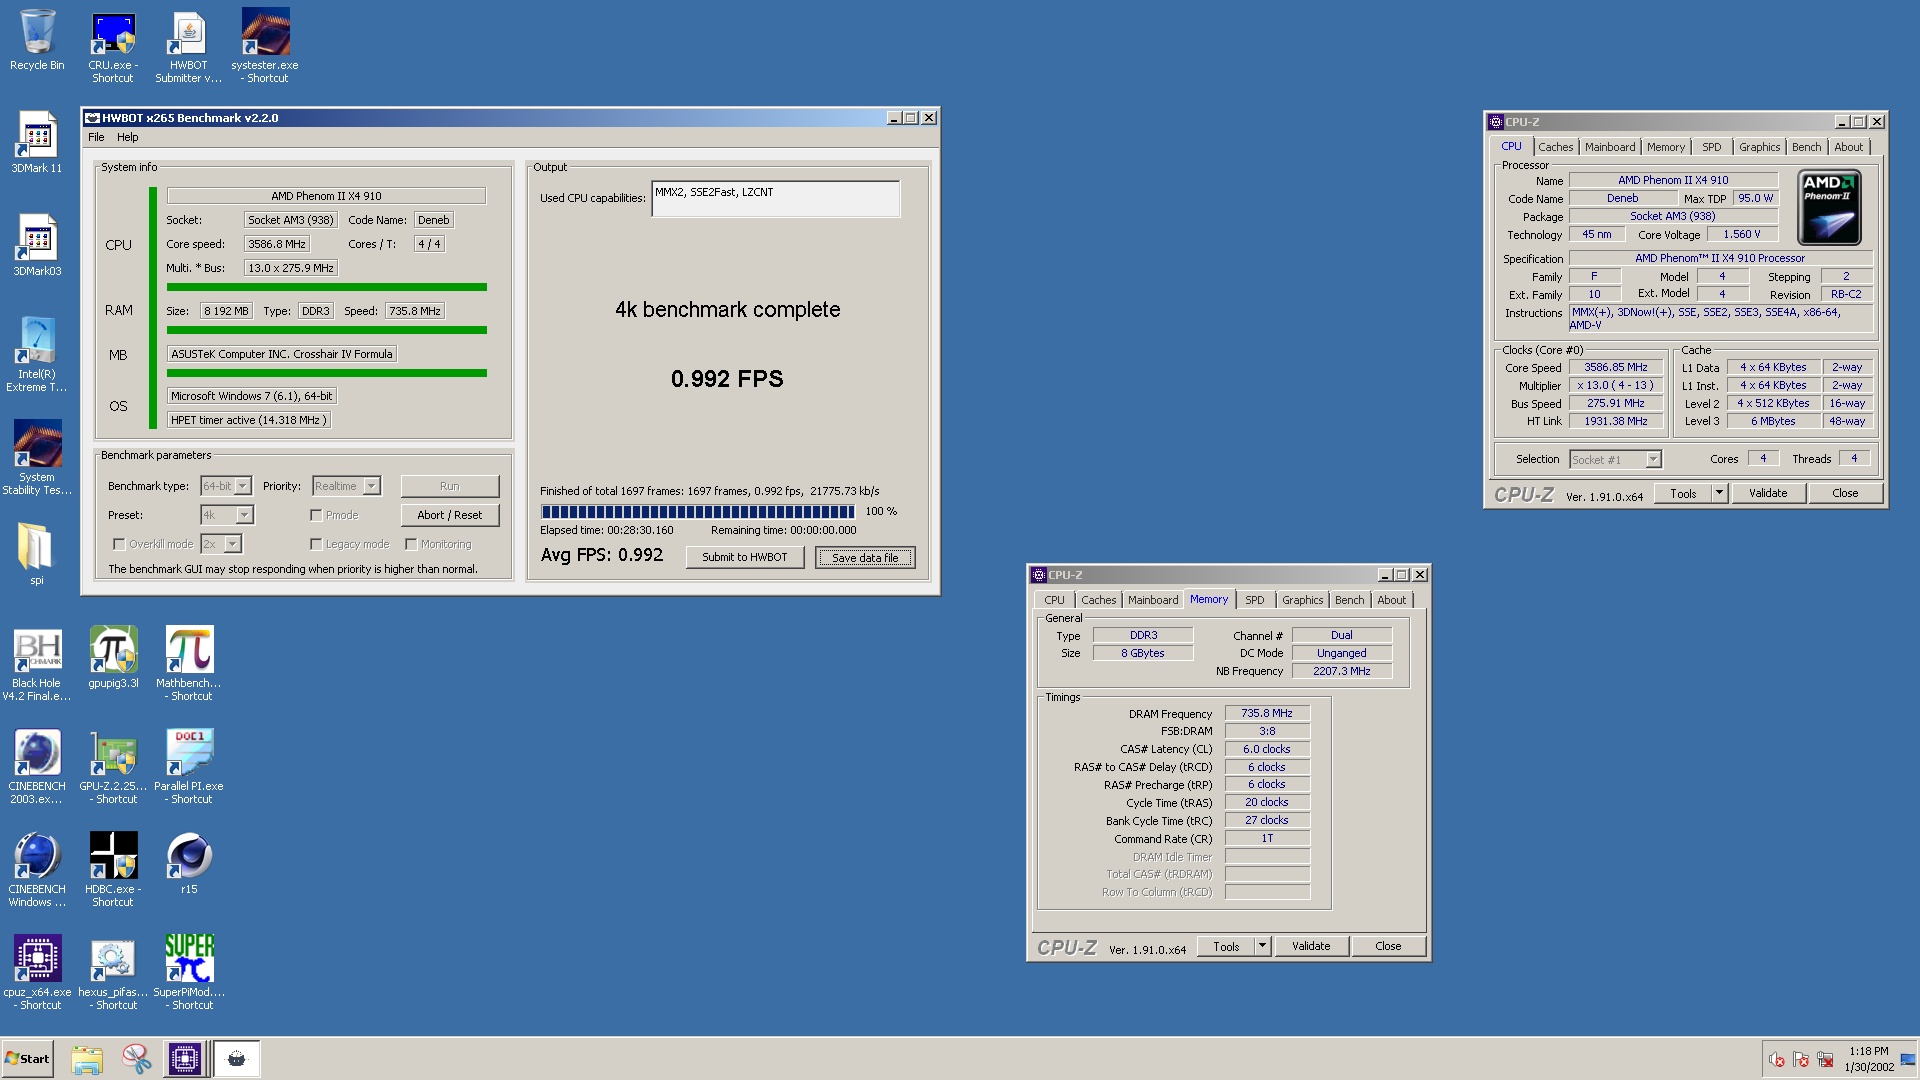Click the system tray clock
Viewport: 1920px width, 1080px height.
pyautogui.click(x=1868, y=1059)
